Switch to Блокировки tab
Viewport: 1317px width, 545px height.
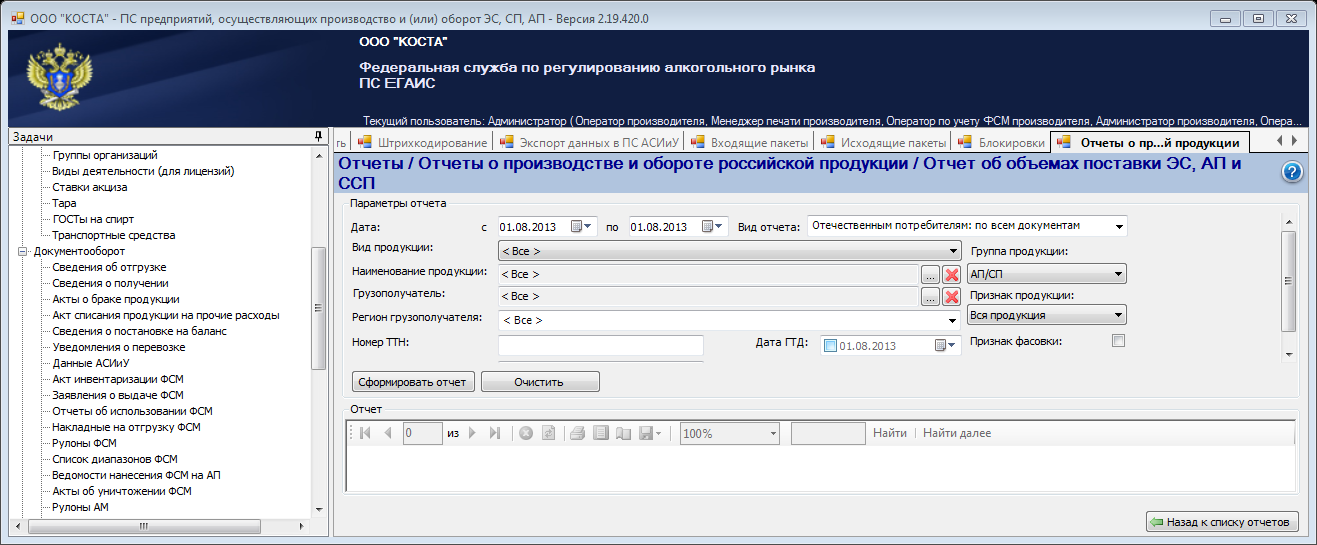(1002, 142)
